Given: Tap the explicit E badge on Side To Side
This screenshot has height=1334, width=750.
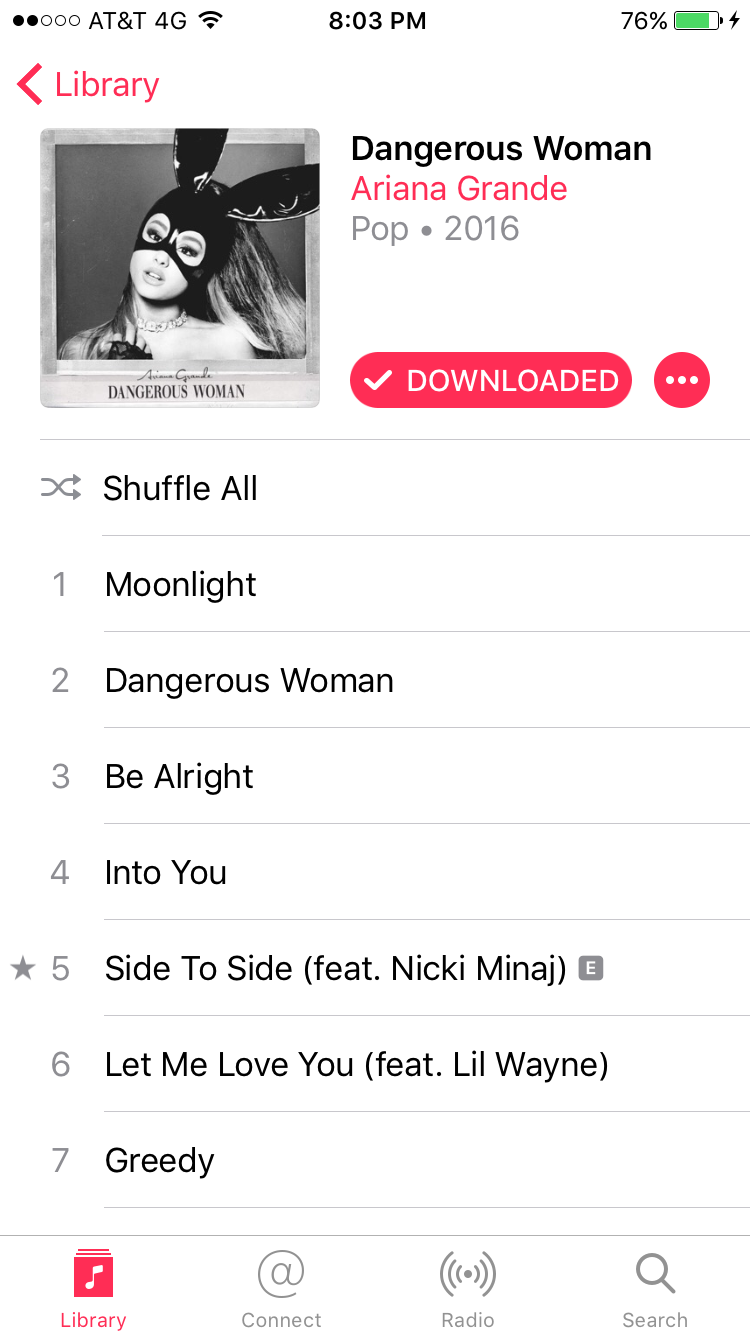Looking at the screenshot, I should click(x=591, y=968).
